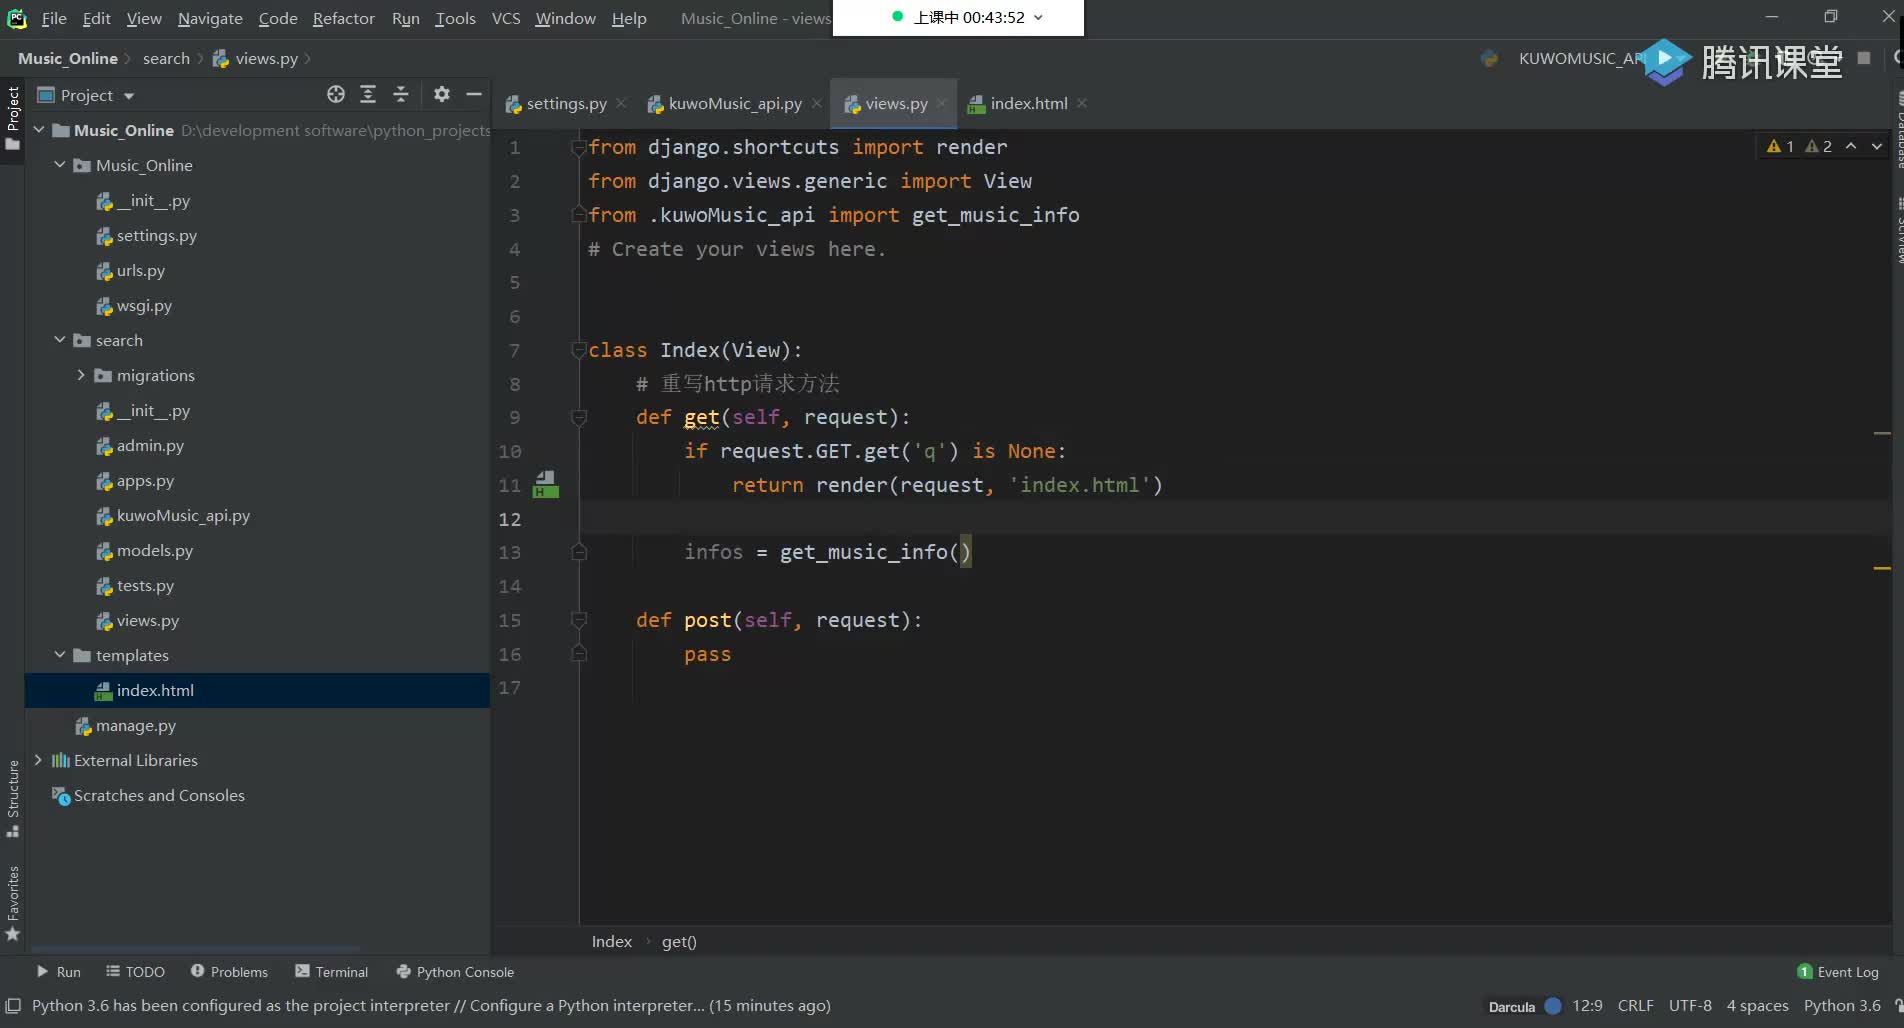The image size is (1904, 1028).
Task: Open the Problems tool window
Action: pos(230,972)
